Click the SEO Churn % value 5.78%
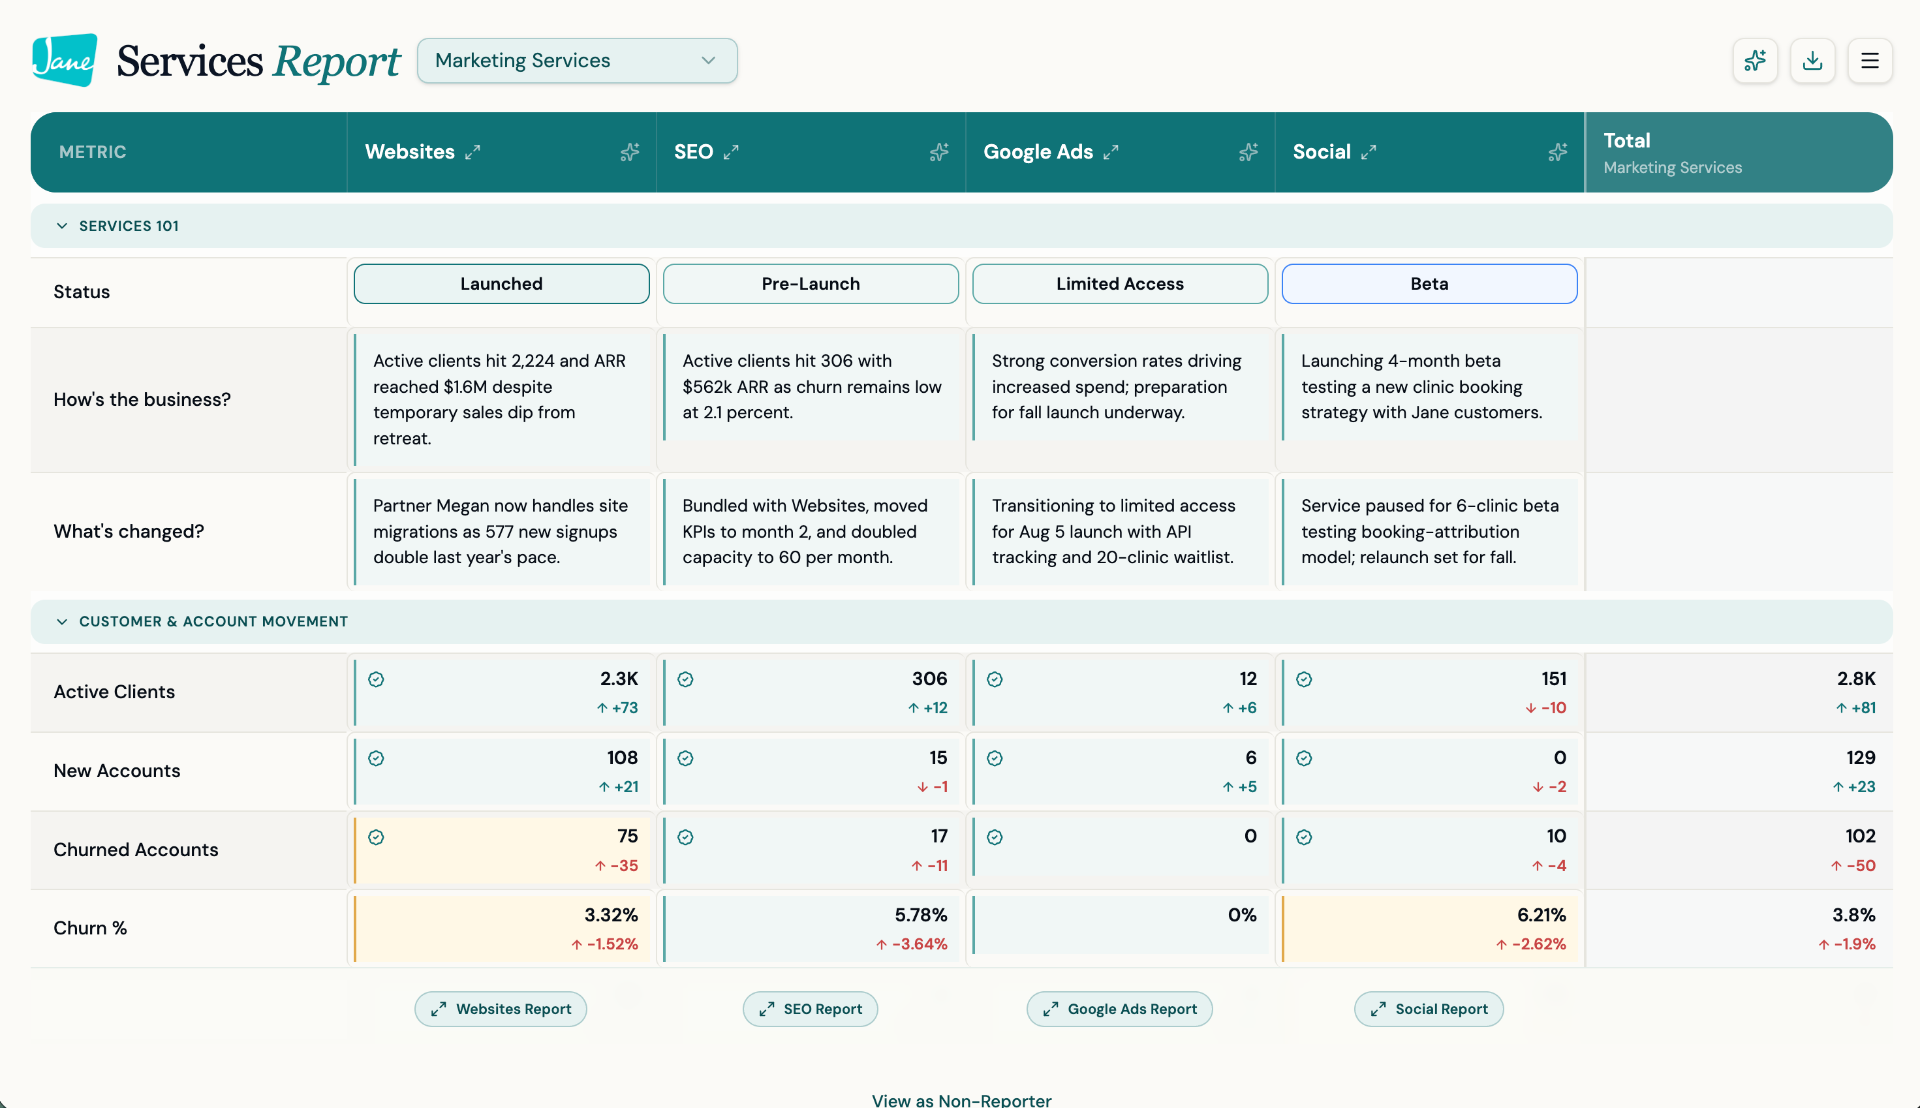 pyautogui.click(x=921, y=915)
